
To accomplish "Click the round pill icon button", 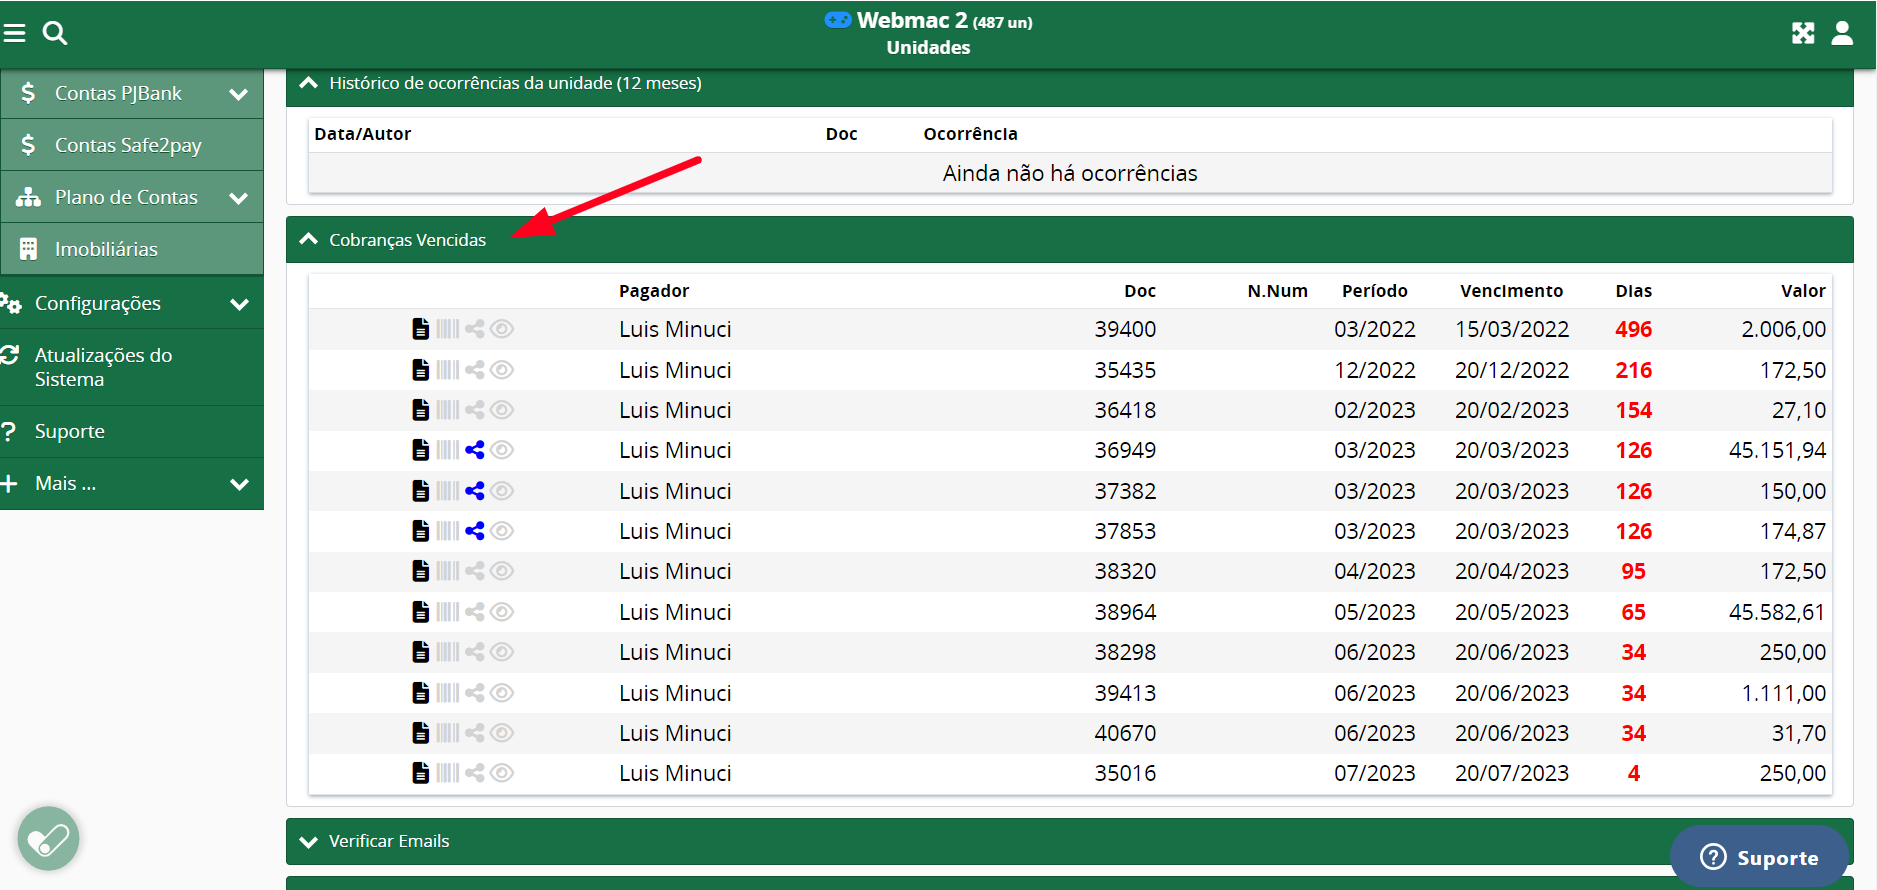I will 48,838.
